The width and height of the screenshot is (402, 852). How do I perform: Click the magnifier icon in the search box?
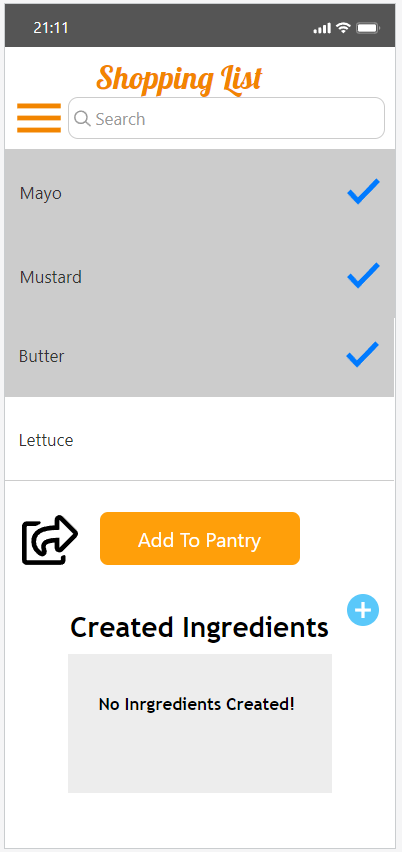coord(82,118)
